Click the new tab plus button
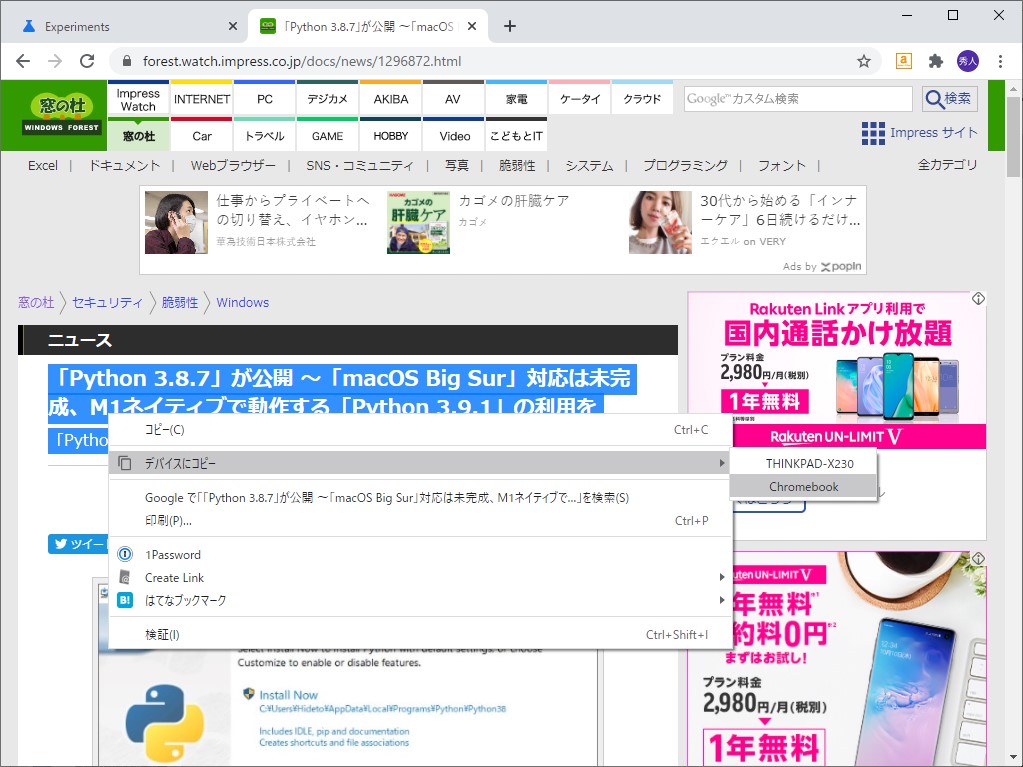 click(511, 25)
